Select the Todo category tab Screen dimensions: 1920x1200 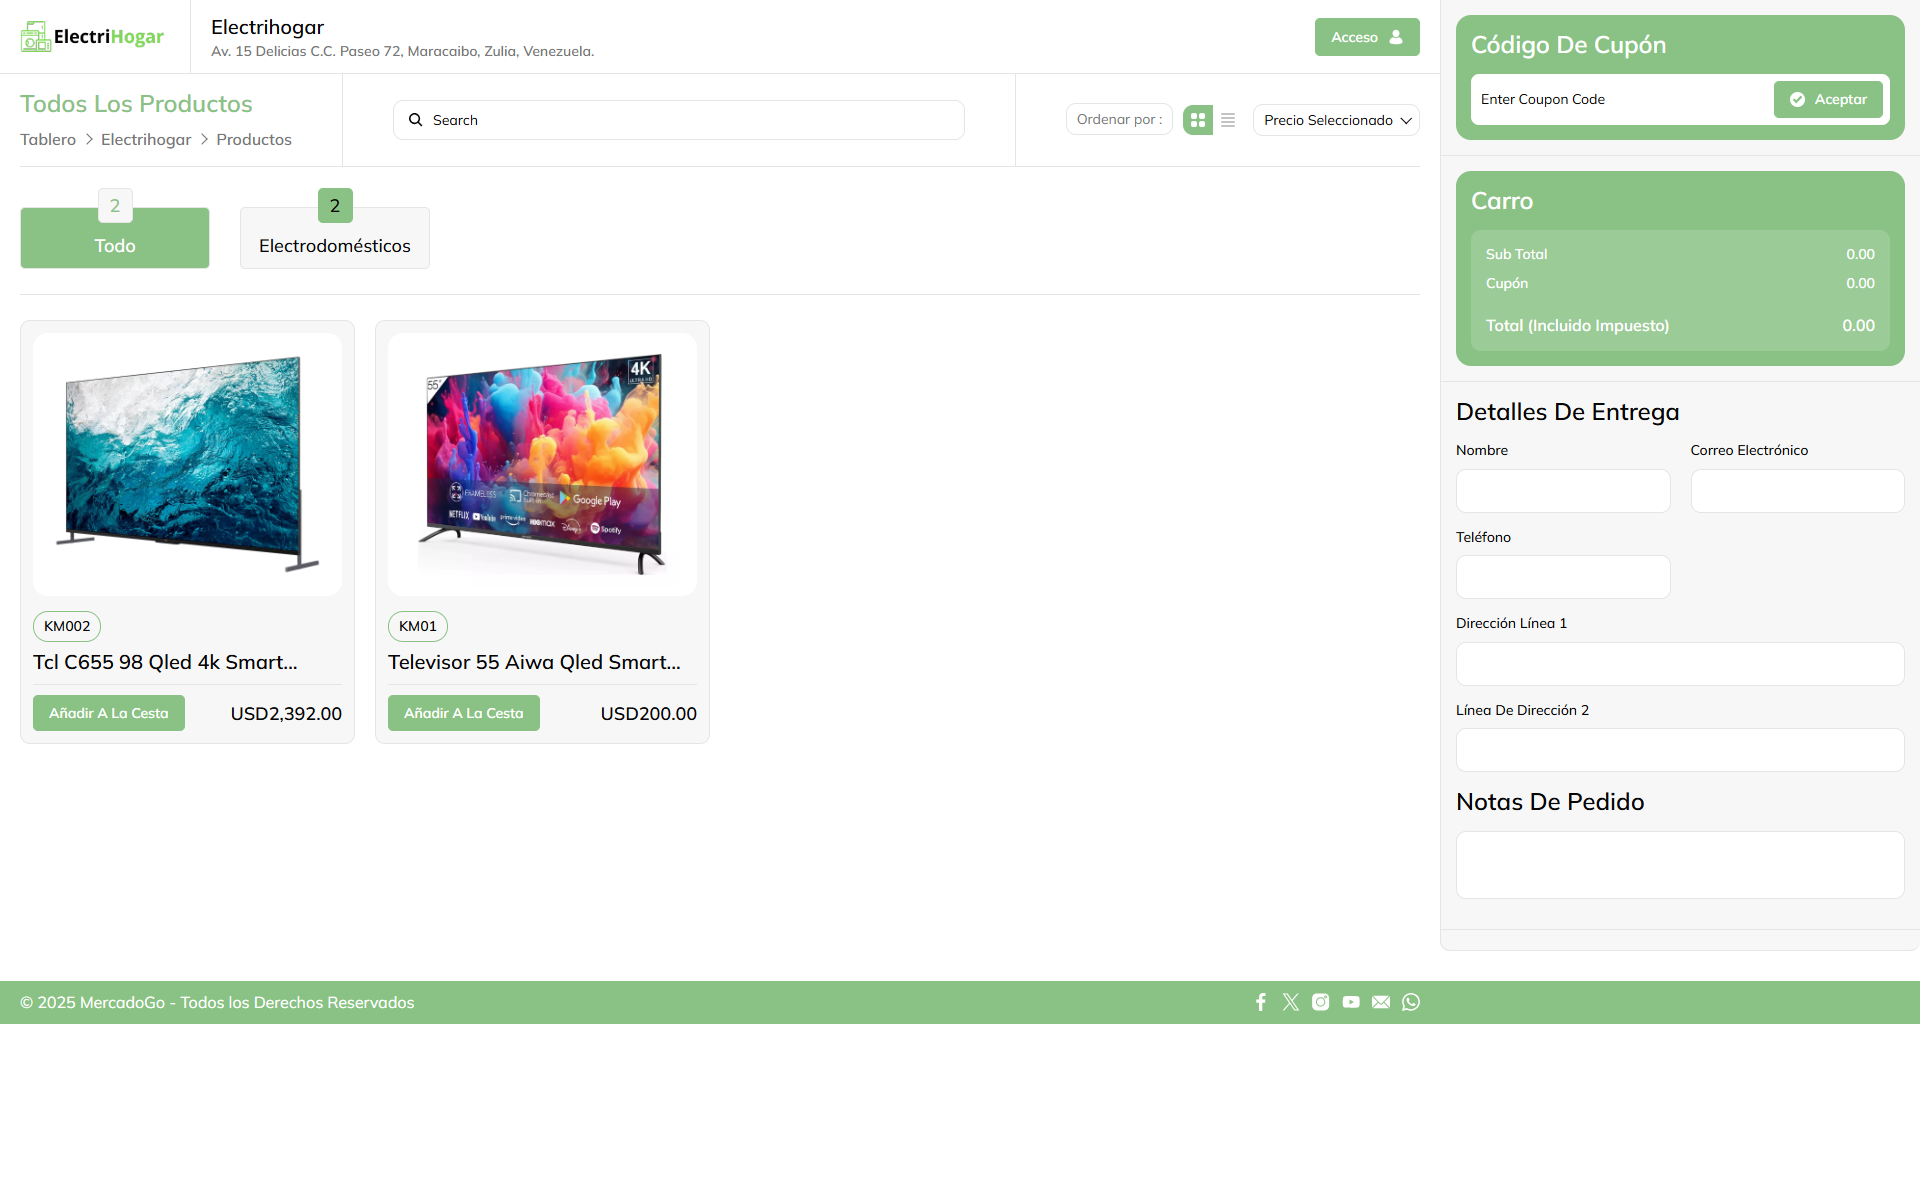pyautogui.click(x=115, y=238)
